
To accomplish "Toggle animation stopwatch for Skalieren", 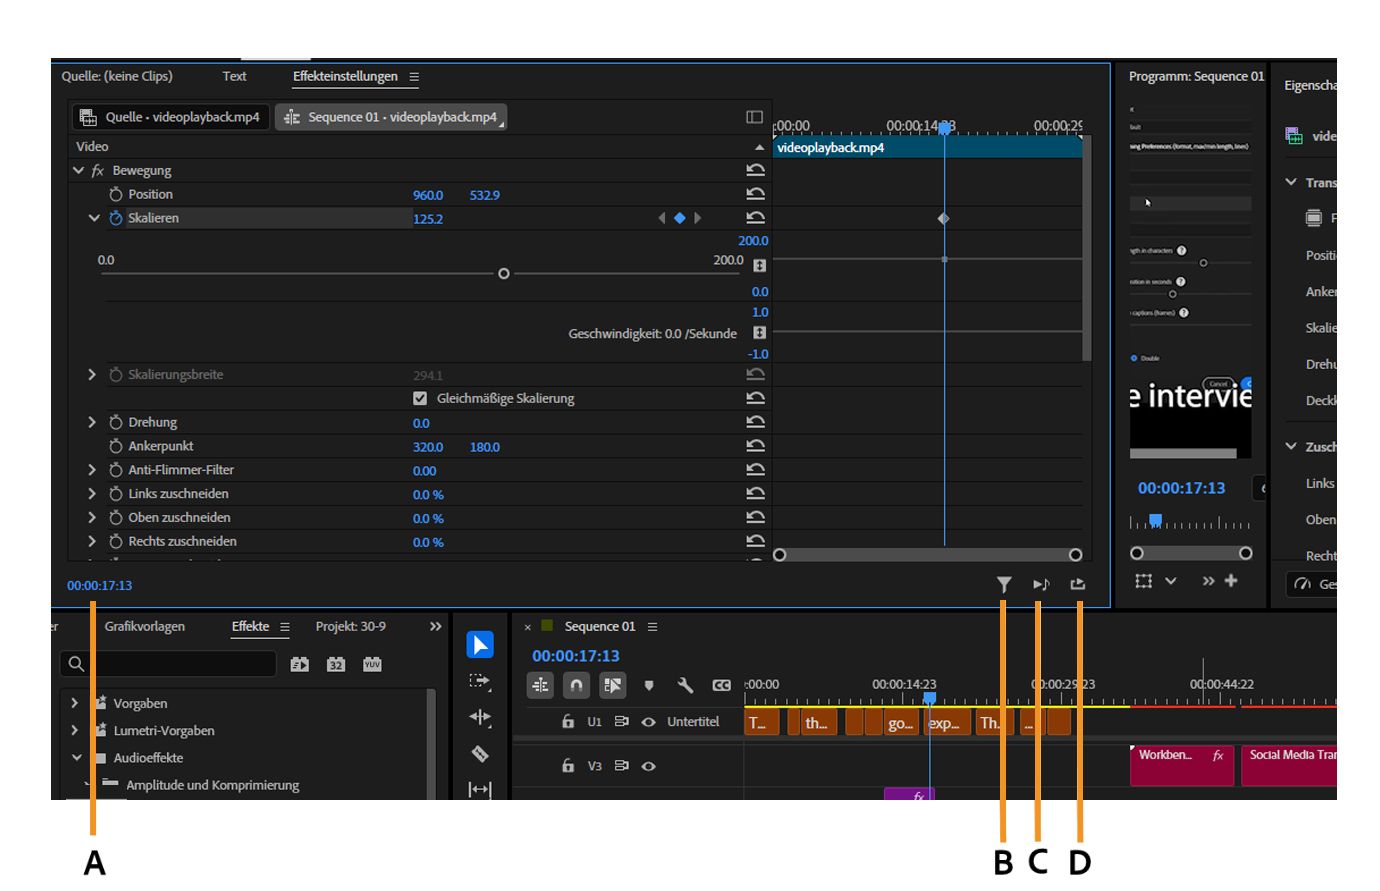I will [116, 218].
